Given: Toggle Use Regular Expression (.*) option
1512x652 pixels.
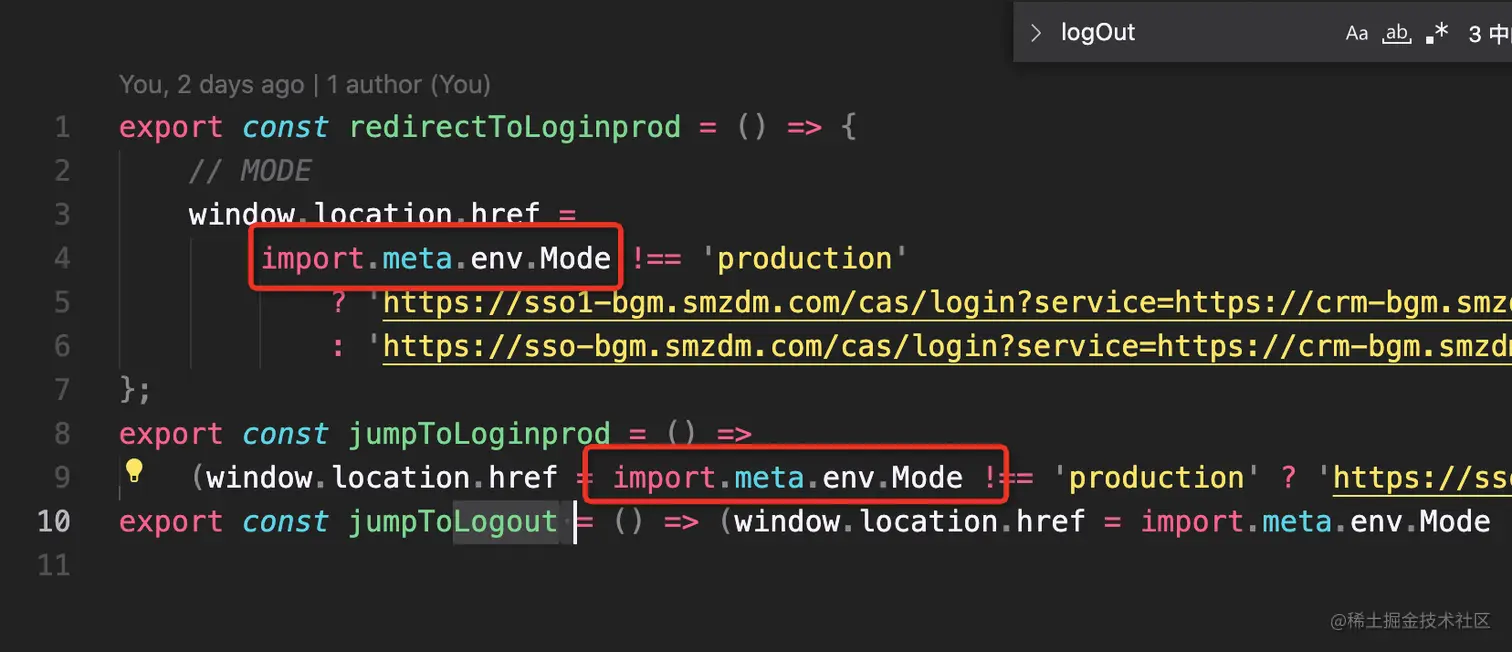Looking at the screenshot, I should pyautogui.click(x=1437, y=33).
